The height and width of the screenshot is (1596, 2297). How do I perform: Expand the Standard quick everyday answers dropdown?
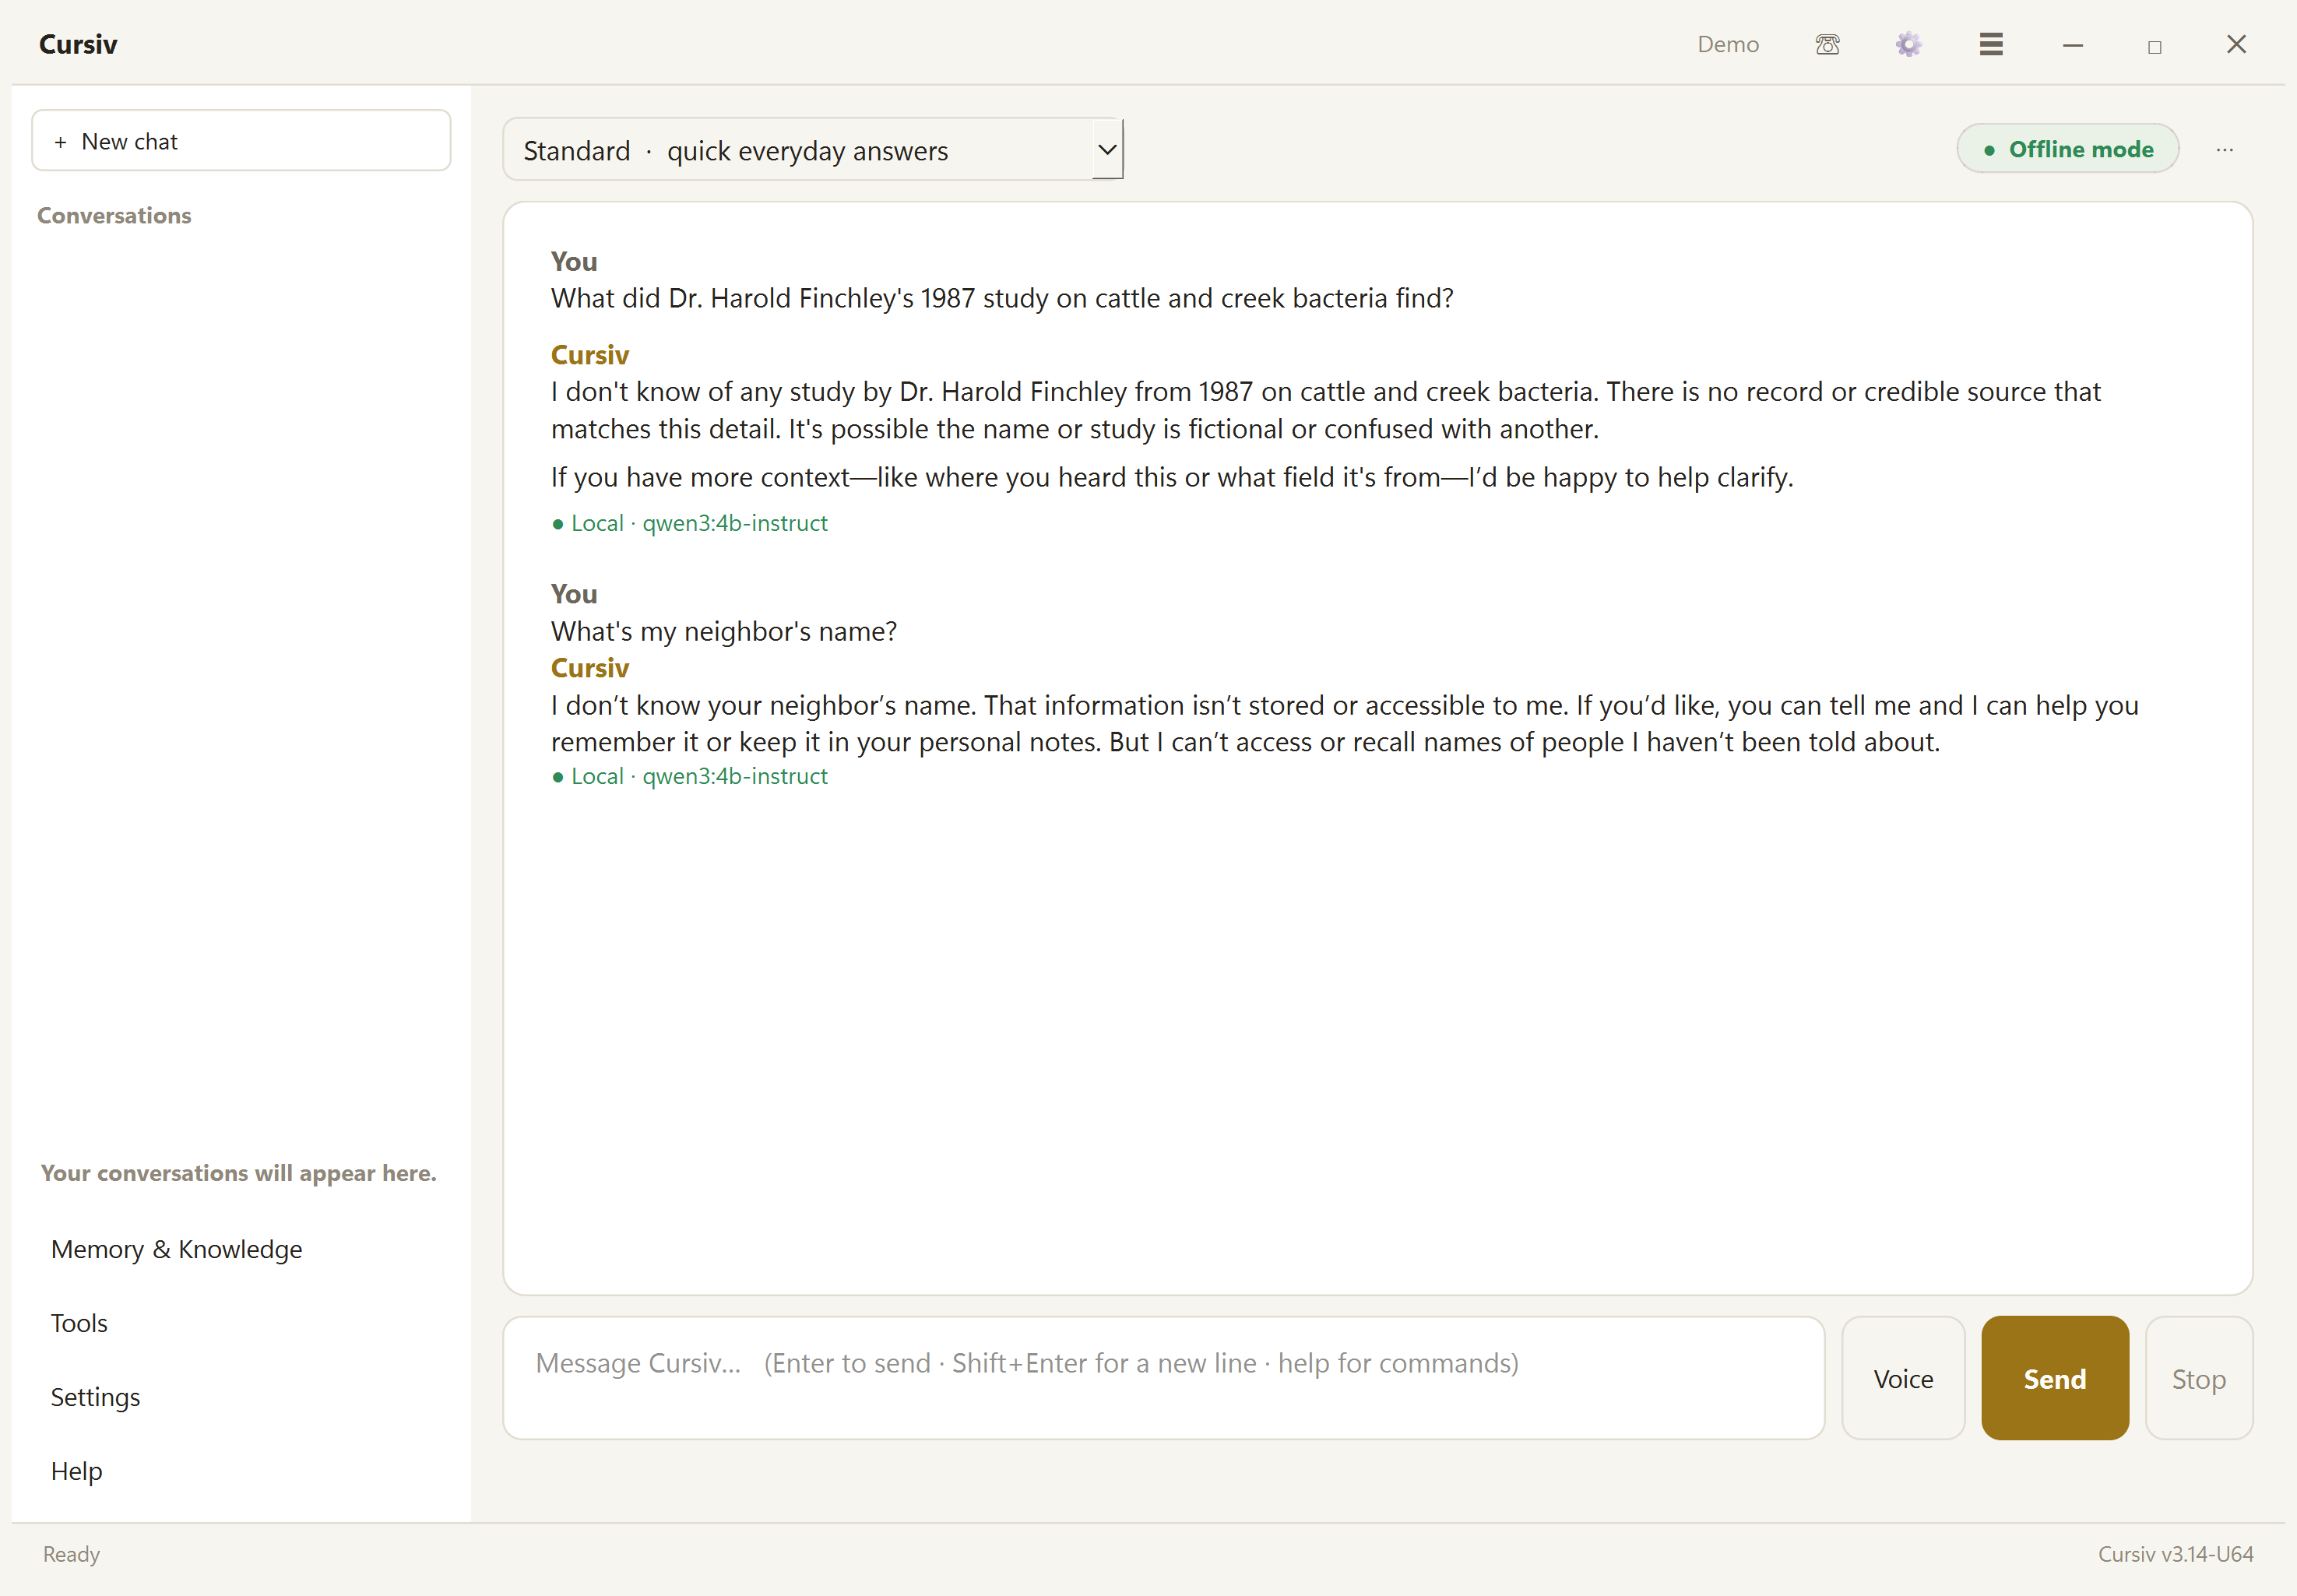[812, 150]
